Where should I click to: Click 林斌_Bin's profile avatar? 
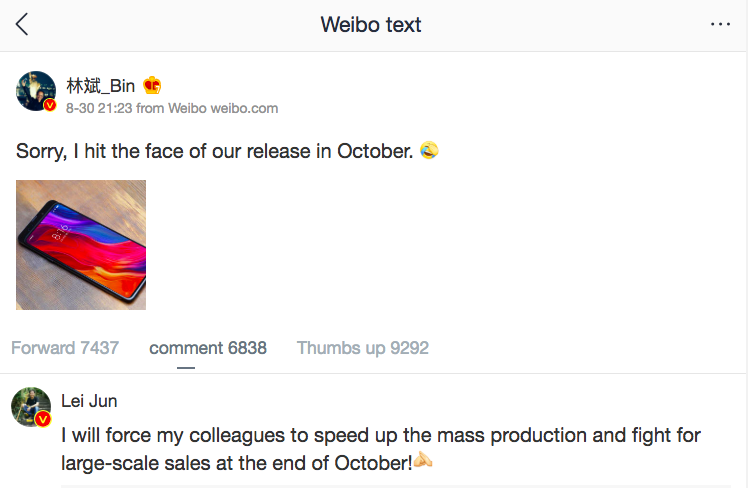coord(35,90)
